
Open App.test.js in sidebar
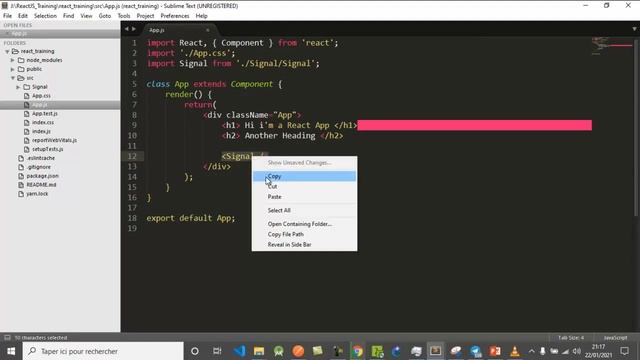pyautogui.click(x=44, y=113)
